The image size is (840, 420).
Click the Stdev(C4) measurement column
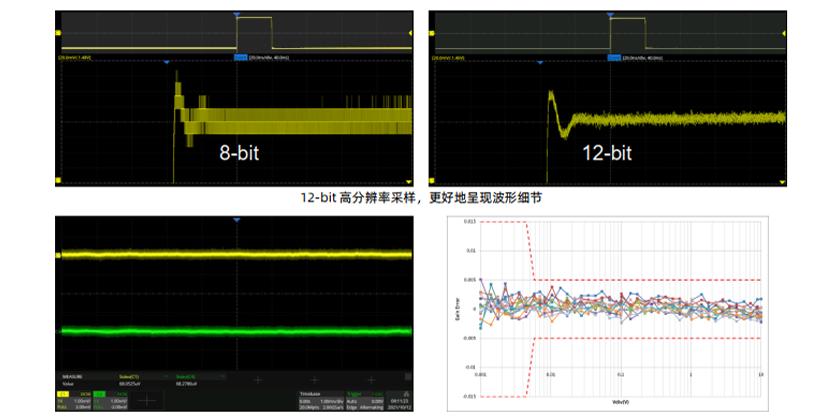point(187,379)
